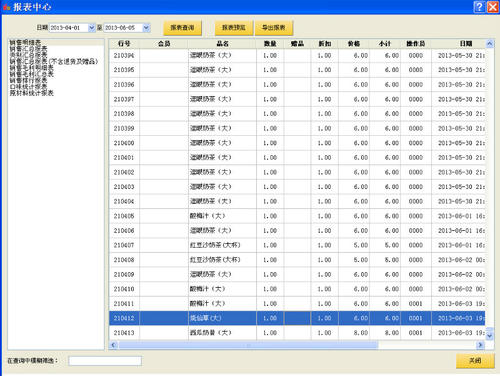Click the table's scroll-up arrow at top right

click(x=489, y=44)
